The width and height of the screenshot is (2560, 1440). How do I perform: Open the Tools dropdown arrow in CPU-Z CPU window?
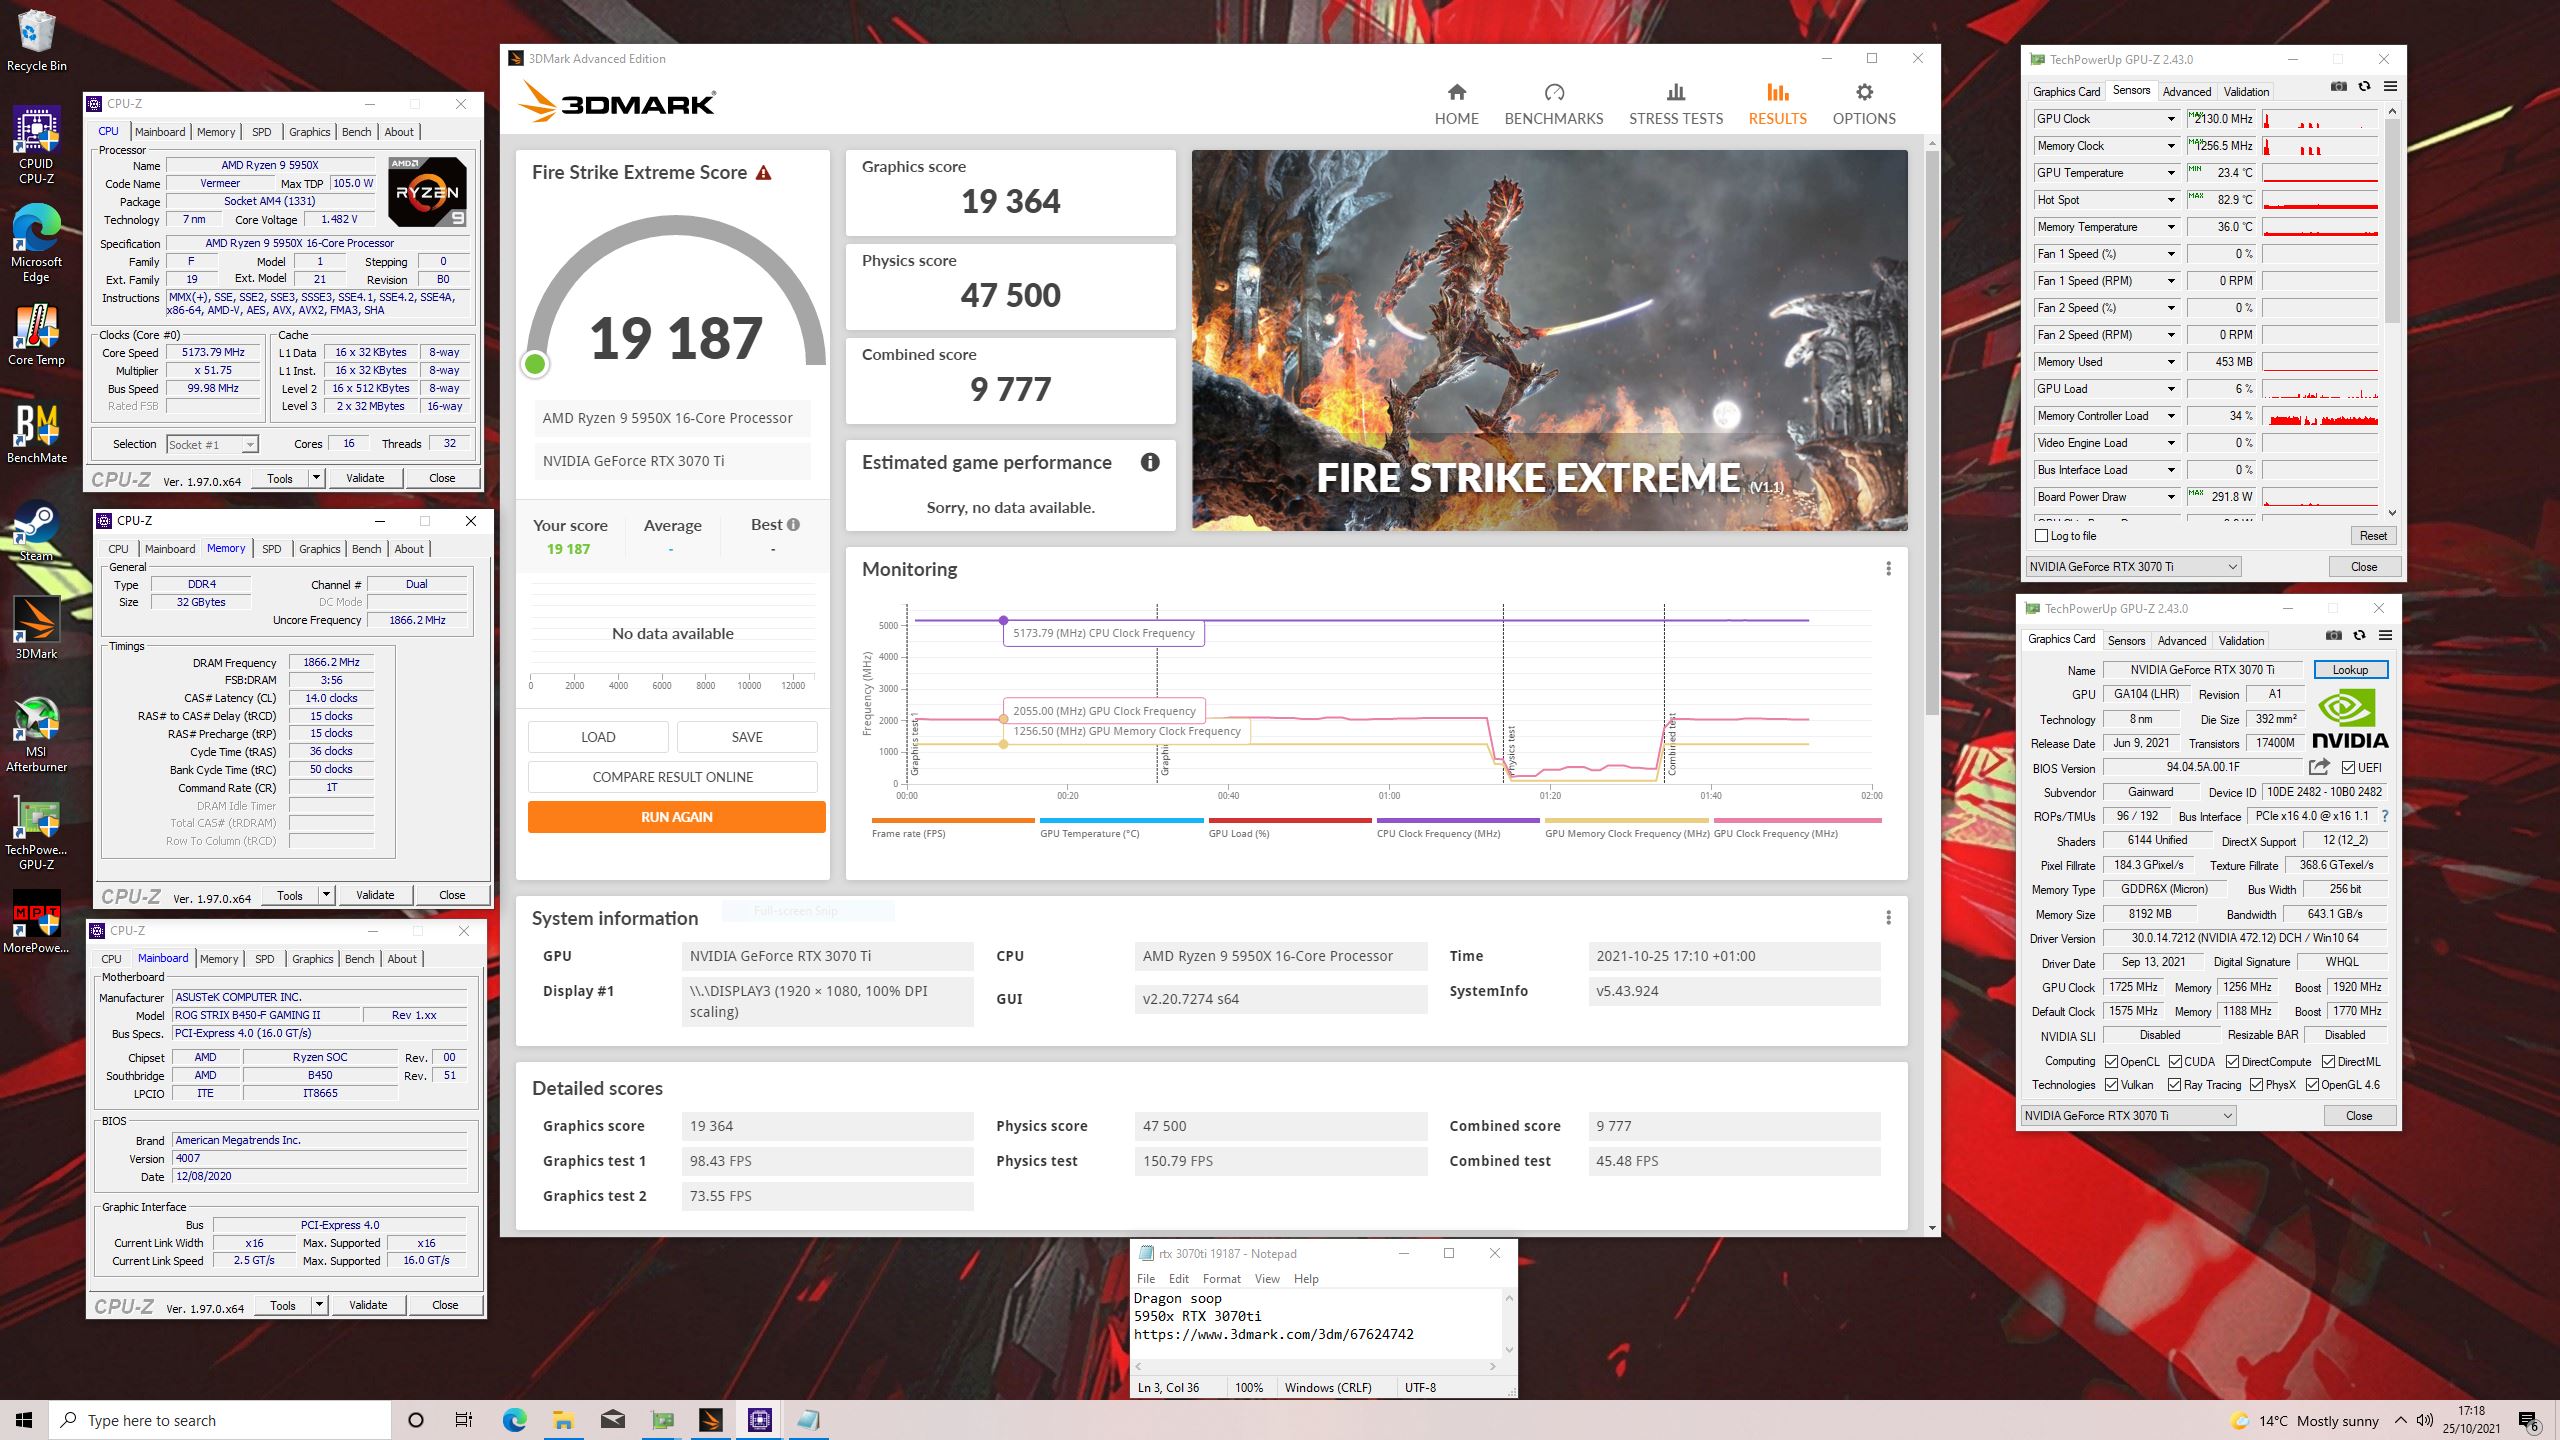pos(316,478)
